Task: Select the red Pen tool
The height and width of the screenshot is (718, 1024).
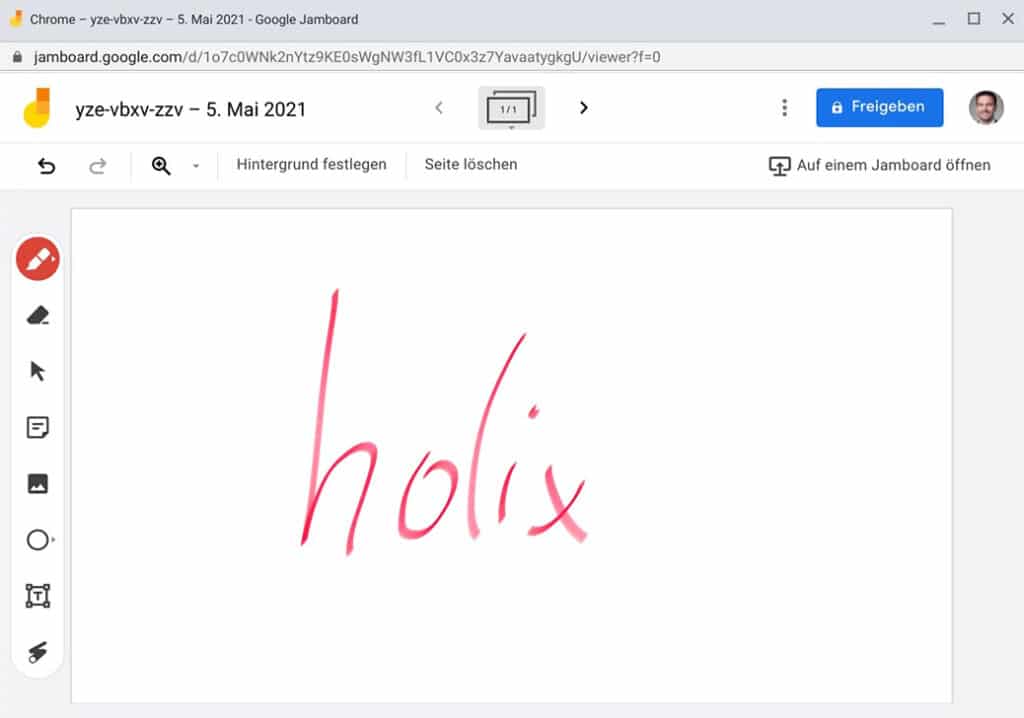Action: [37, 258]
